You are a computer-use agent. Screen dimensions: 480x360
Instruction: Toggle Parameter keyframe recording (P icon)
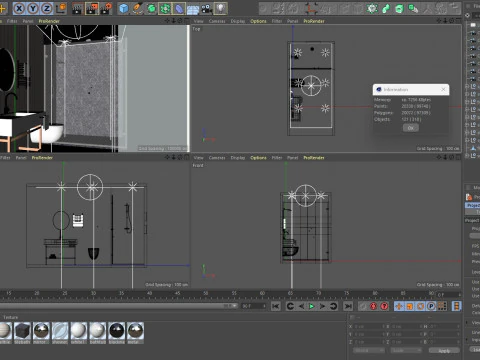[431, 306]
